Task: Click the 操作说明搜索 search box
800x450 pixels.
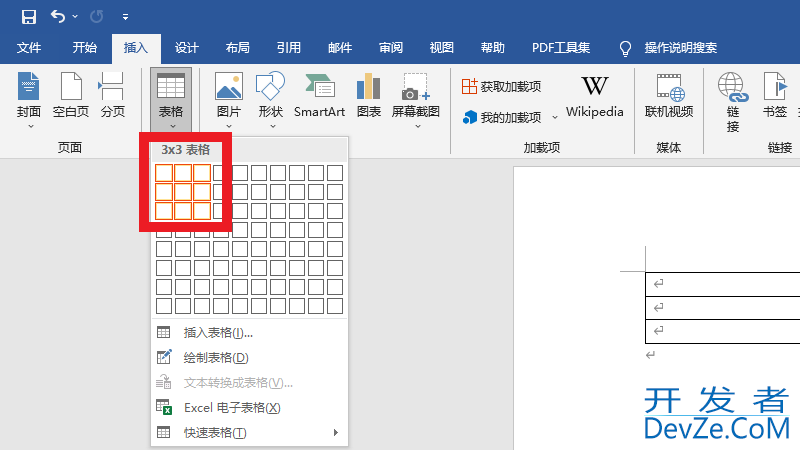Action: pos(681,48)
